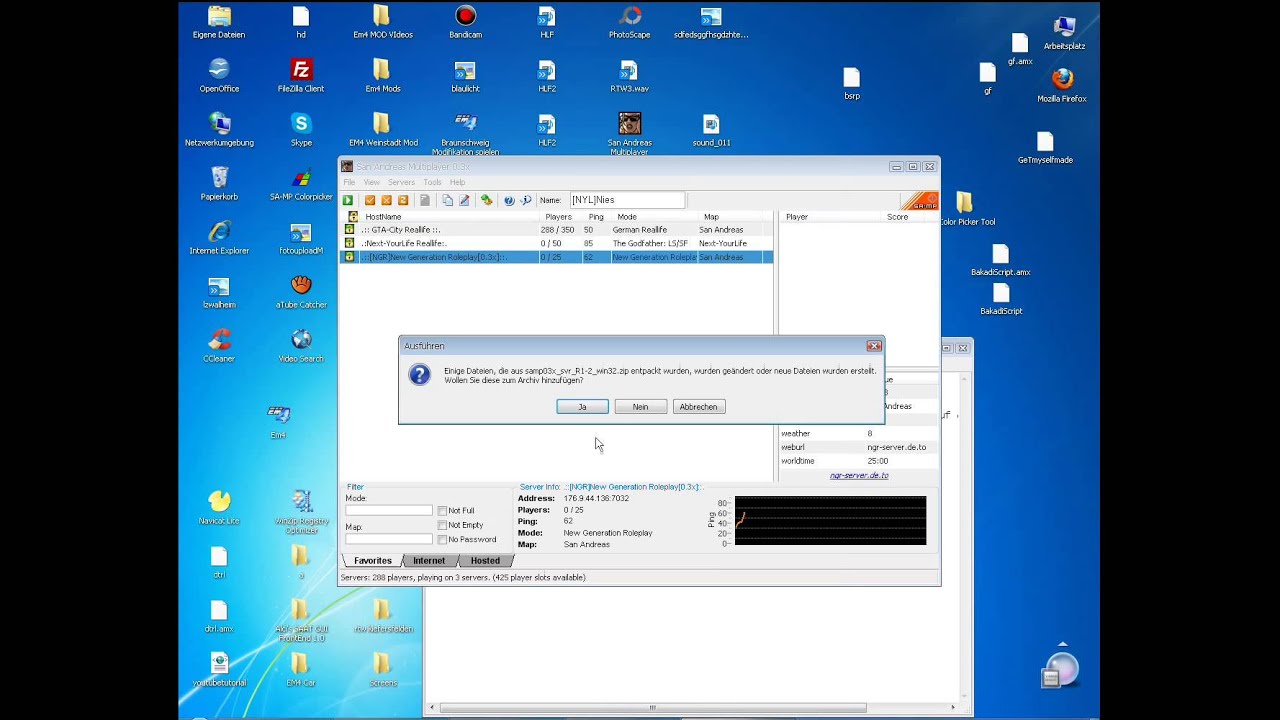This screenshot has height=720, width=1280.
Task: Click the Settings icon in SA-MP toolbar
Action: point(486,200)
